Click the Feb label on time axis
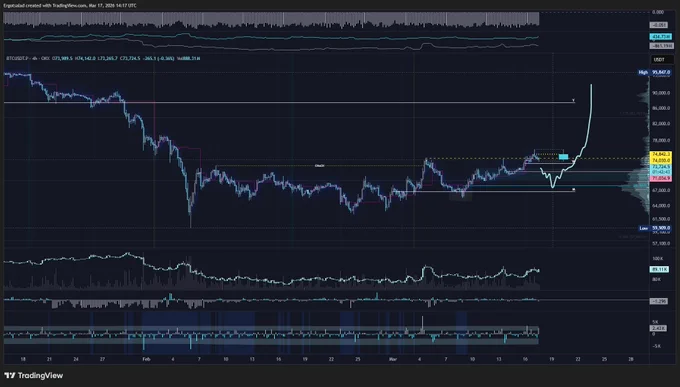The height and width of the screenshot is (387, 680). (x=146, y=359)
